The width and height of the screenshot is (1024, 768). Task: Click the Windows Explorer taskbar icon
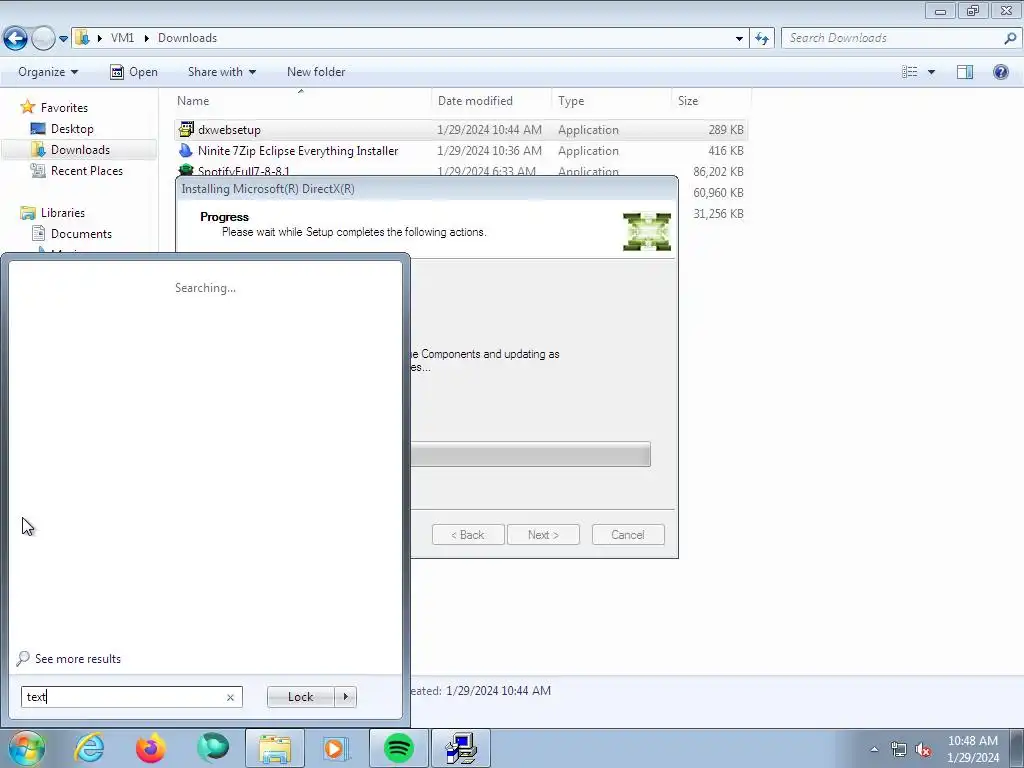[x=275, y=748]
